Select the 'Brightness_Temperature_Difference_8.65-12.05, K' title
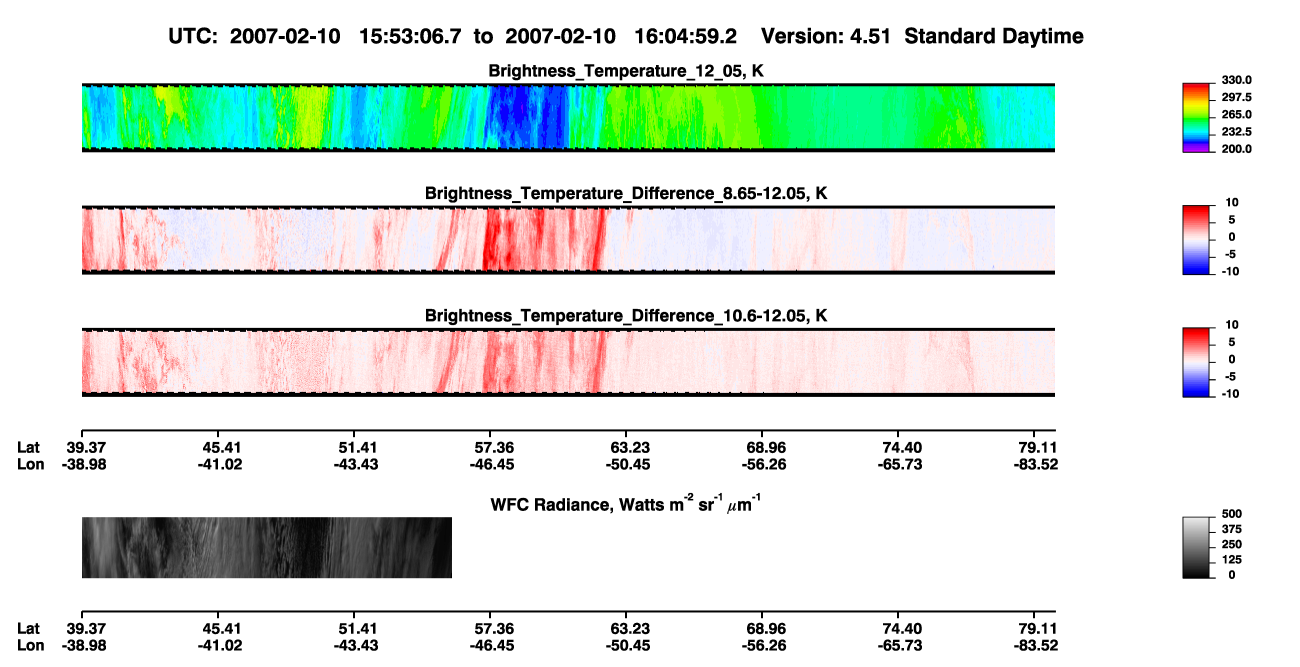This screenshot has width=1300, height=667. pos(626,193)
